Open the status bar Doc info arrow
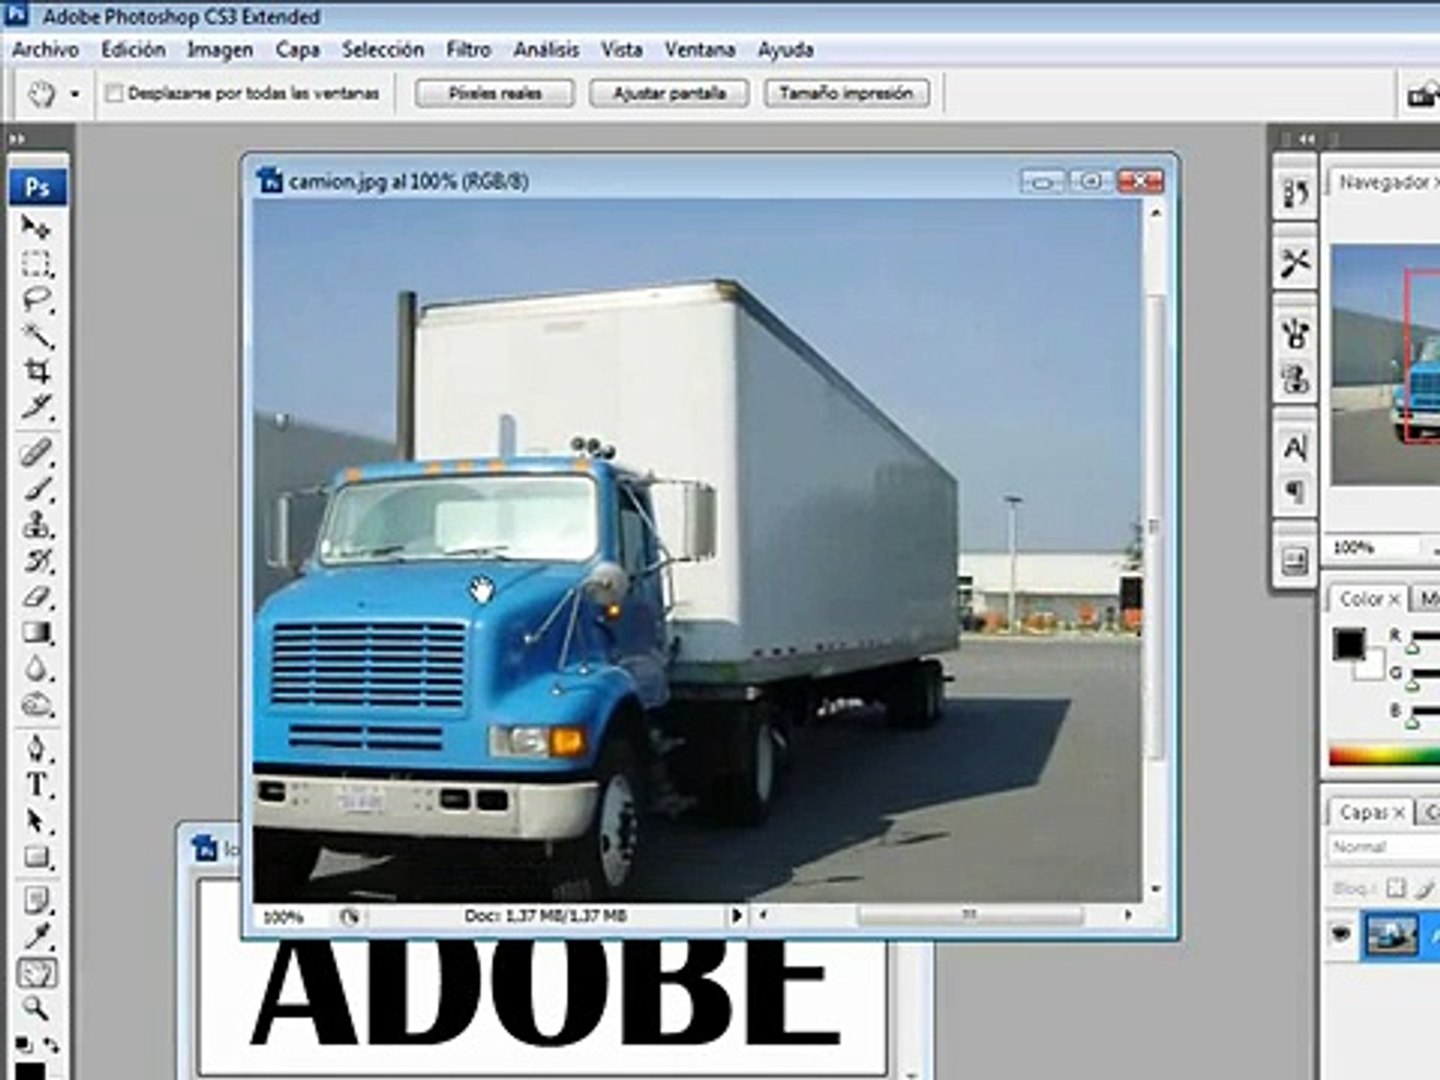1440x1080 pixels. 737,915
